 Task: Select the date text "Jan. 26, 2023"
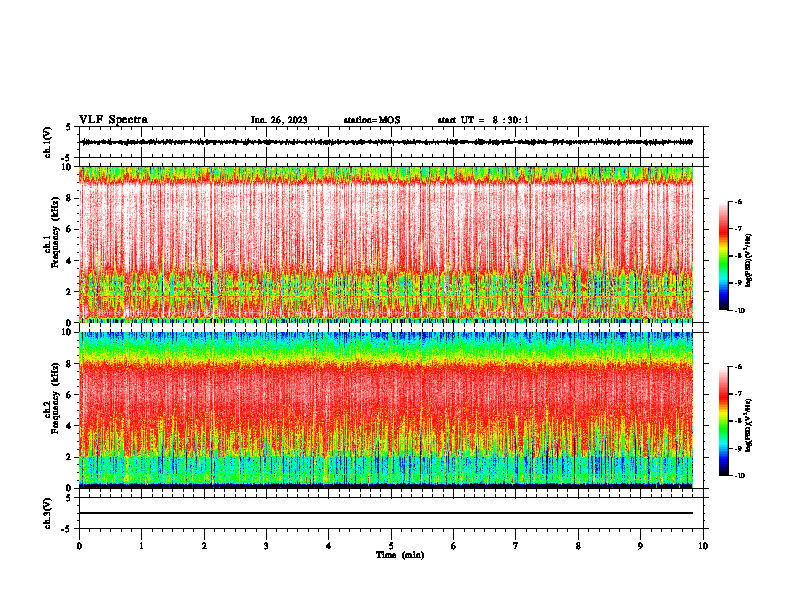pos(279,120)
